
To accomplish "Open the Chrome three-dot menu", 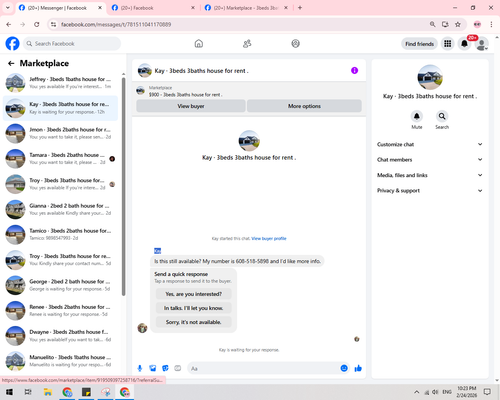I will coord(491,24).
